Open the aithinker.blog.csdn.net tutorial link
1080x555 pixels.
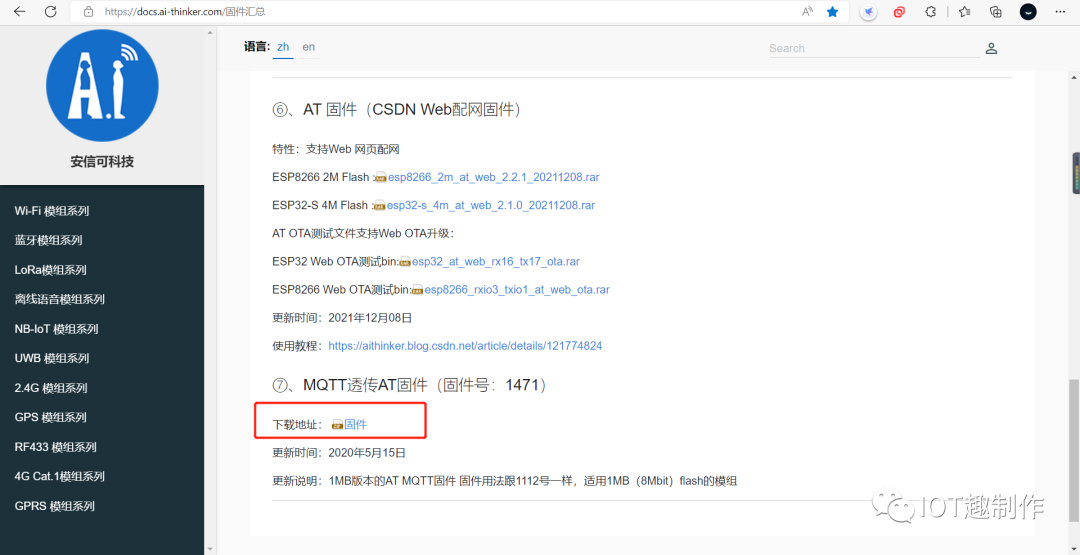click(x=465, y=346)
